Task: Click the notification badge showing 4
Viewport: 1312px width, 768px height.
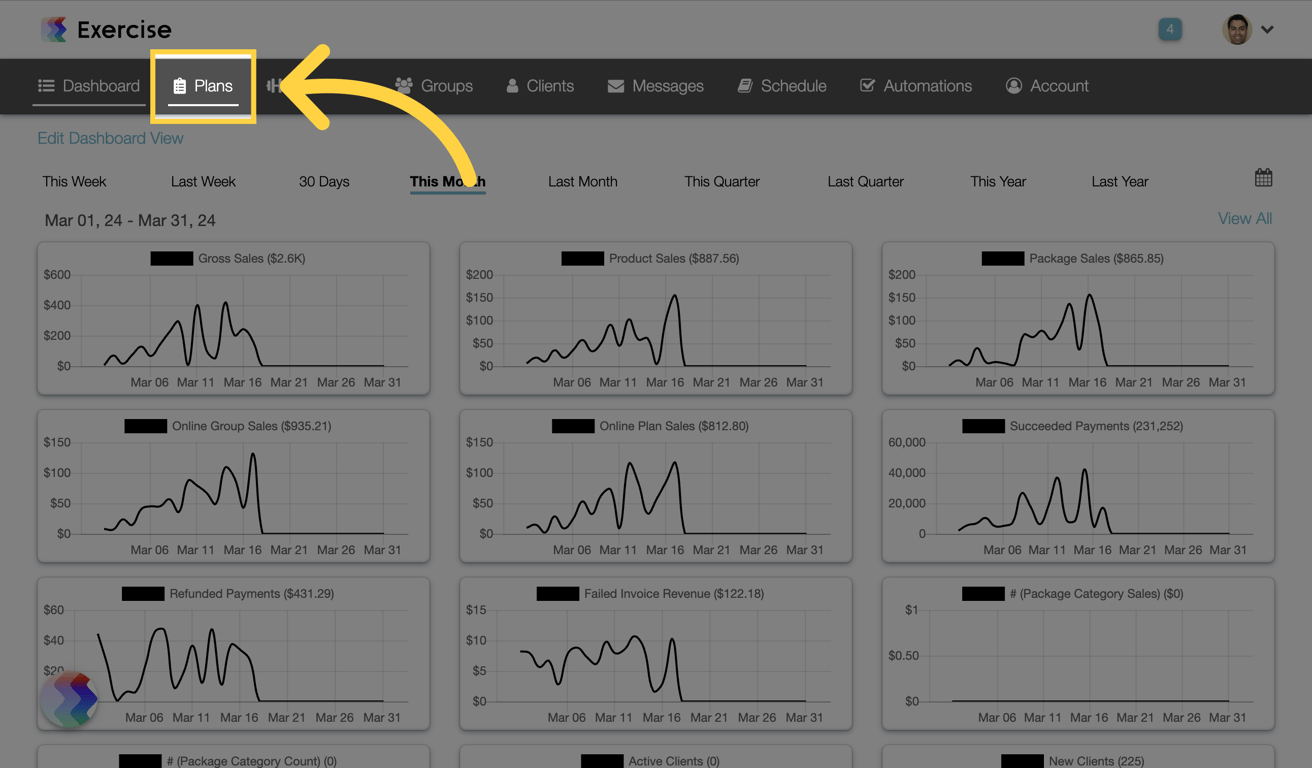Action: tap(1170, 29)
